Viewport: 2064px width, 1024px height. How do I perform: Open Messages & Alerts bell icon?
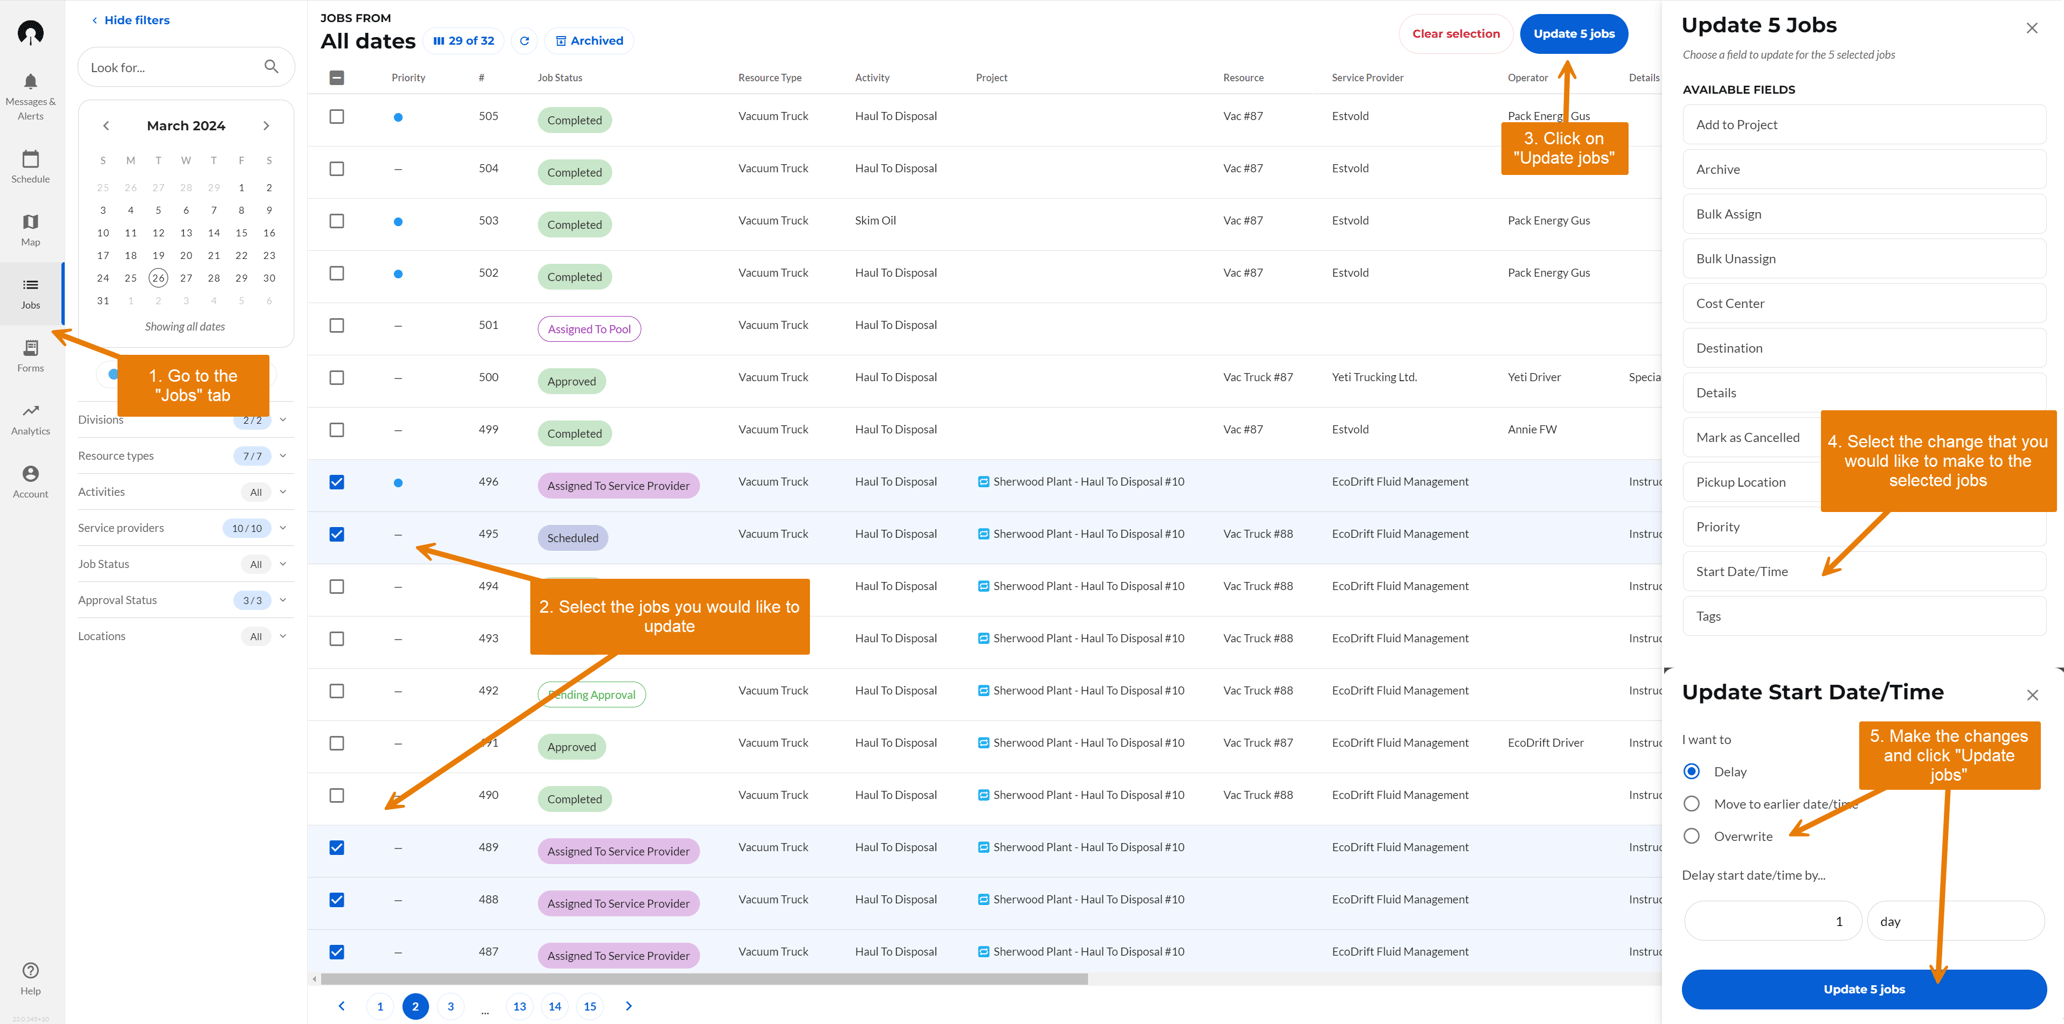pyautogui.click(x=31, y=82)
